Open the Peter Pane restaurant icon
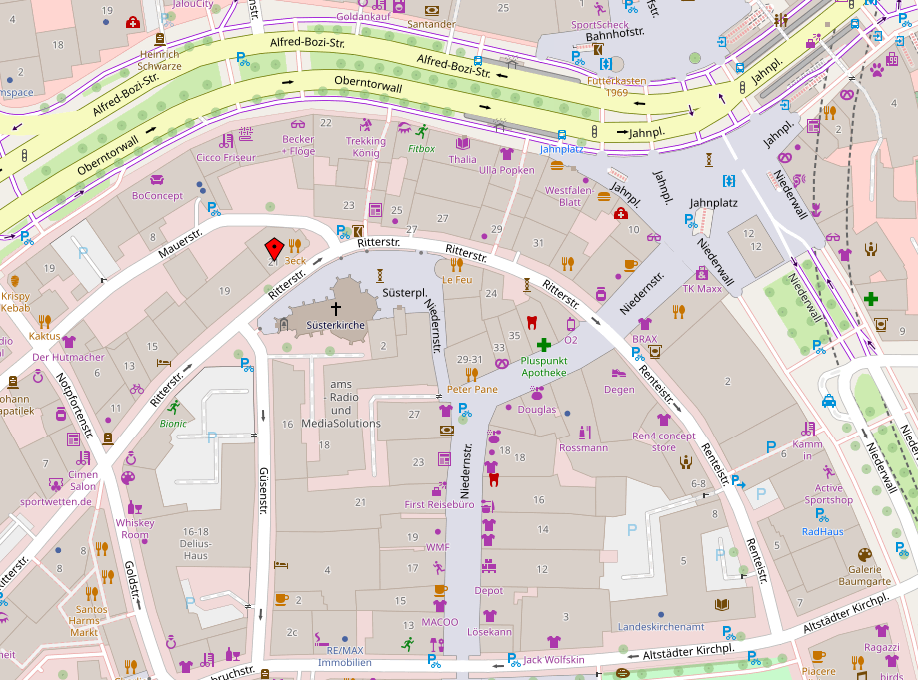The image size is (918, 680). pyautogui.click(x=472, y=374)
